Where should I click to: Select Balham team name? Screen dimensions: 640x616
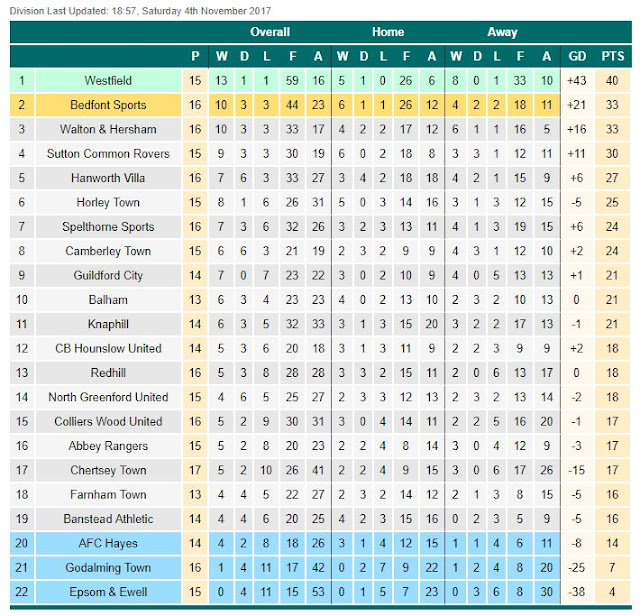[108, 300]
